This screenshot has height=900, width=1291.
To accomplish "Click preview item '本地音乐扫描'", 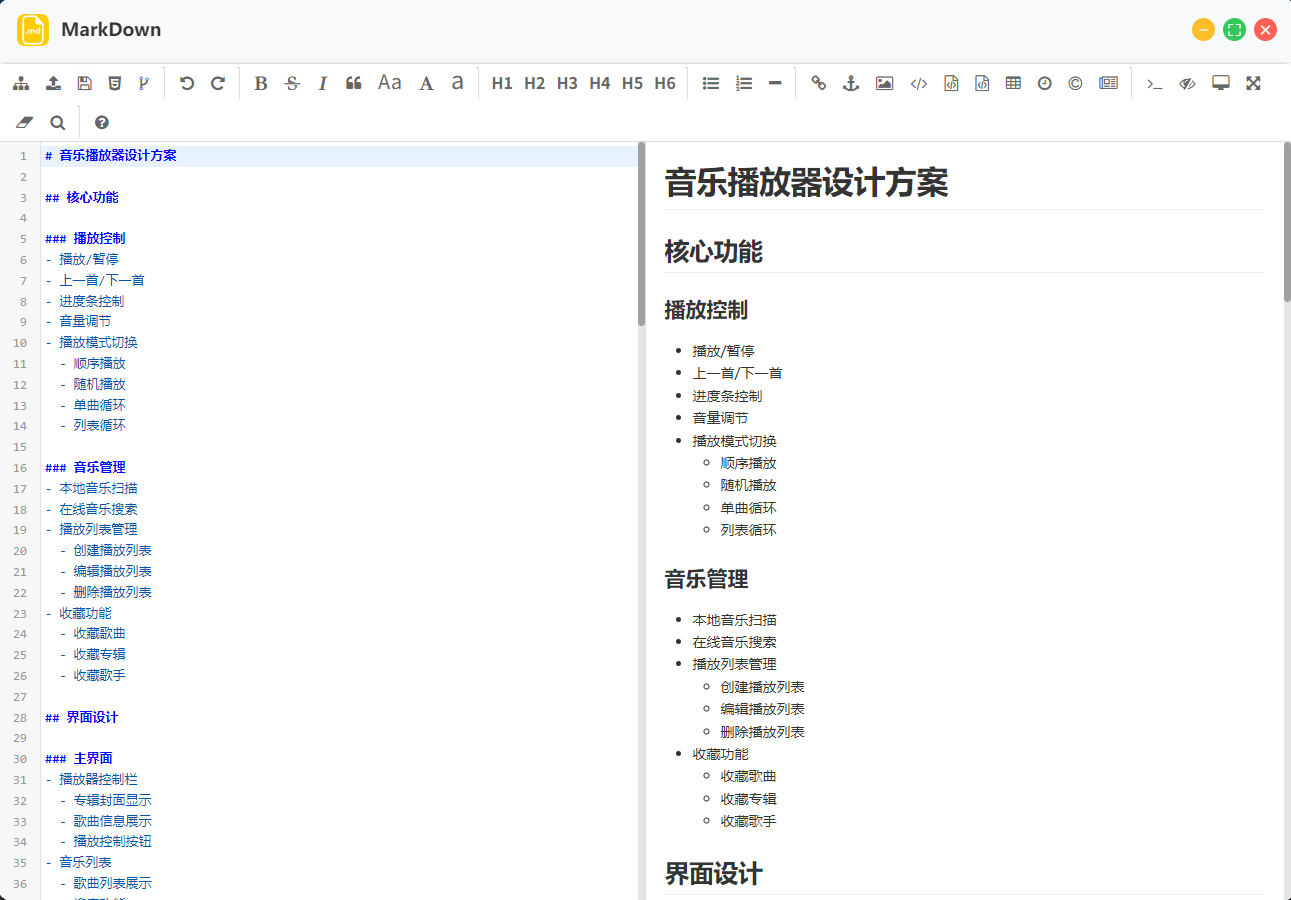I will (734, 620).
